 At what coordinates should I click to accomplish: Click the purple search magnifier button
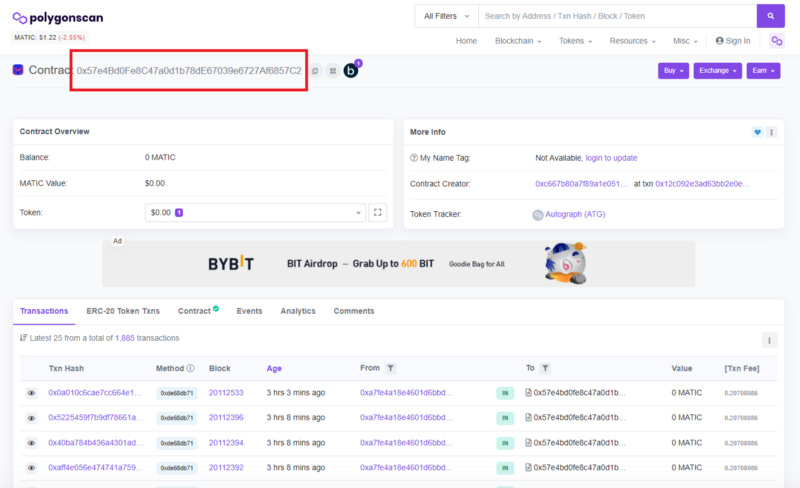pyautogui.click(x=770, y=16)
